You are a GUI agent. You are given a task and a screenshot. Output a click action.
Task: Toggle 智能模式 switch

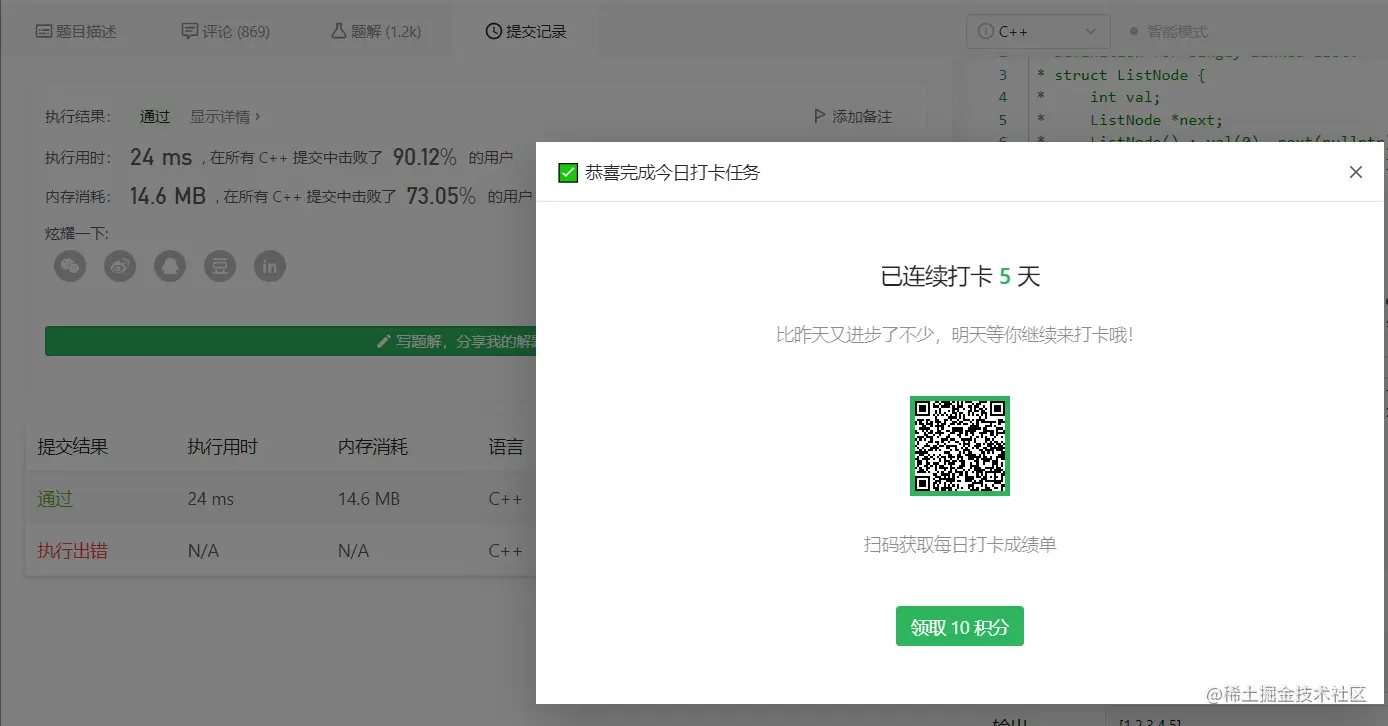(1168, 32)
